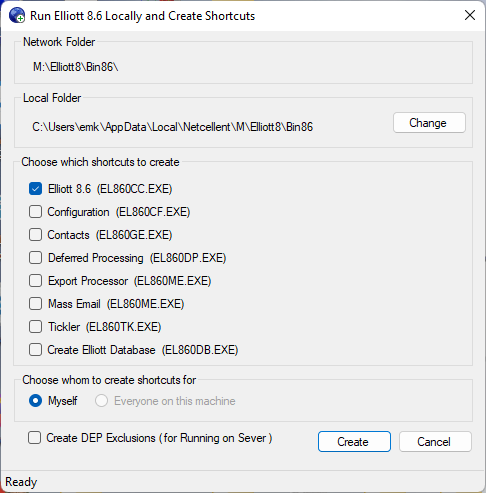Click the Change button for Local Folder
486x493 pixels.
click(429, 123)
